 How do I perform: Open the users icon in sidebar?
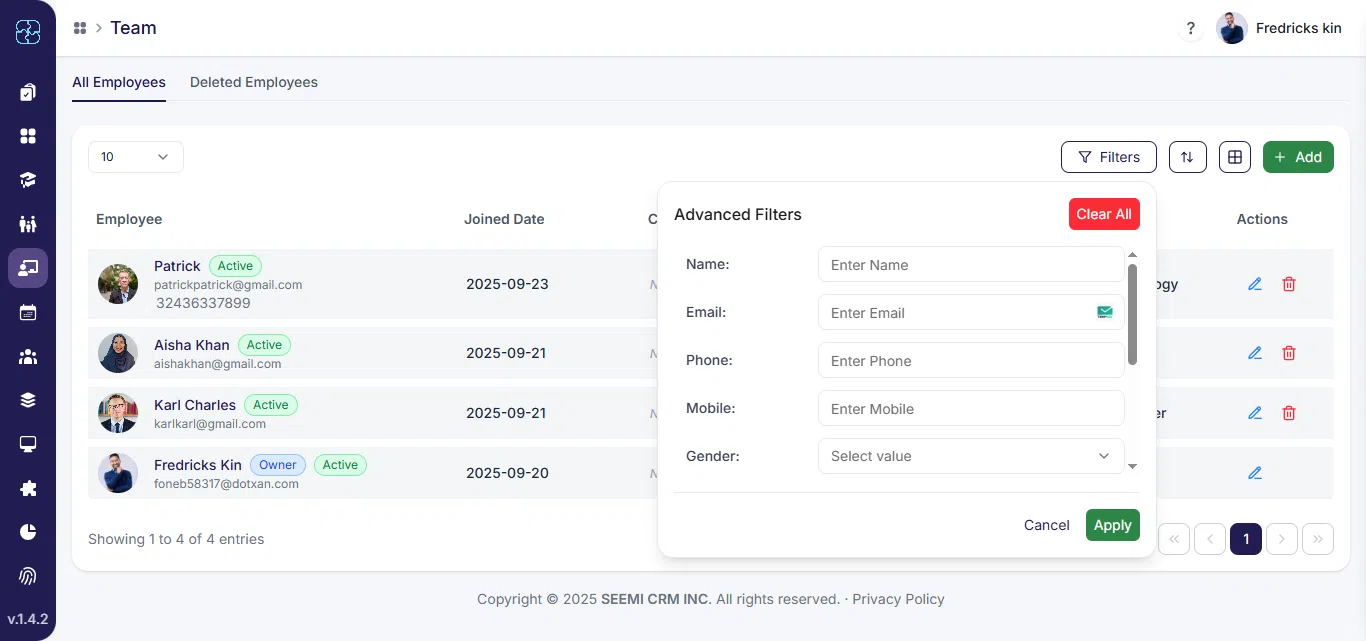(28, 356)
